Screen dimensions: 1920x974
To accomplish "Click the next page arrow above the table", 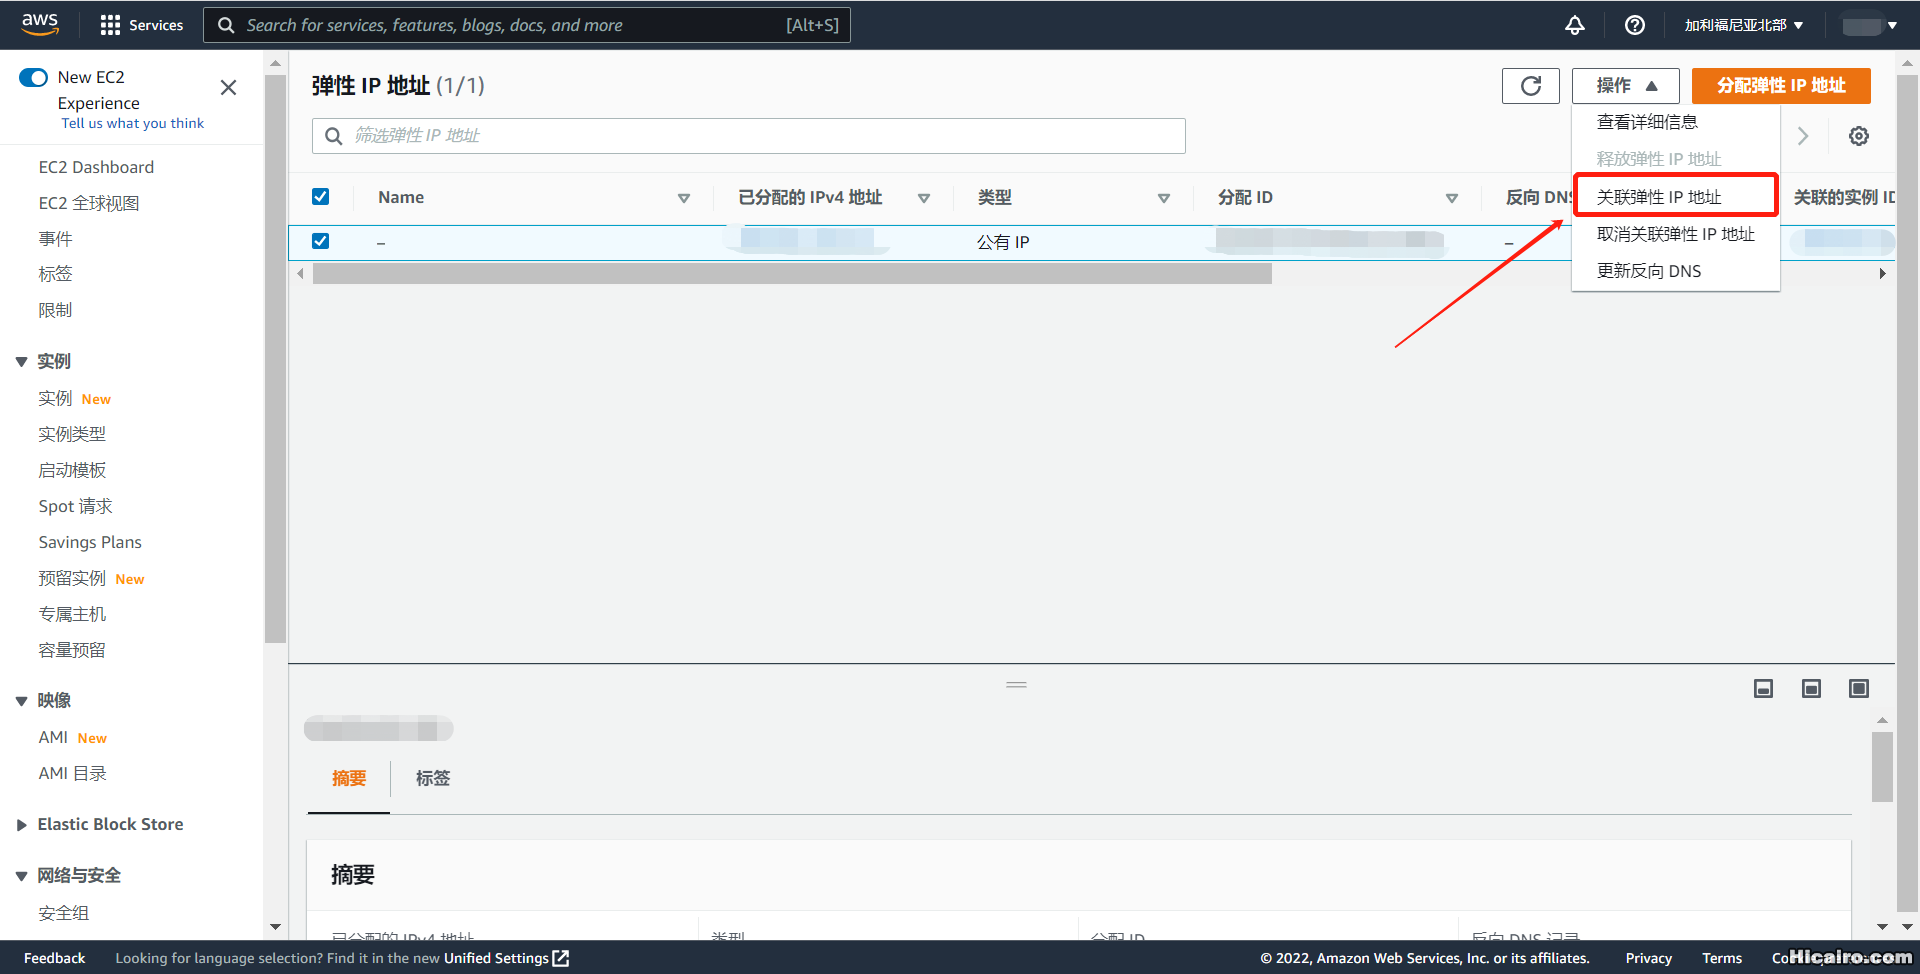I will coord(1803,135).
